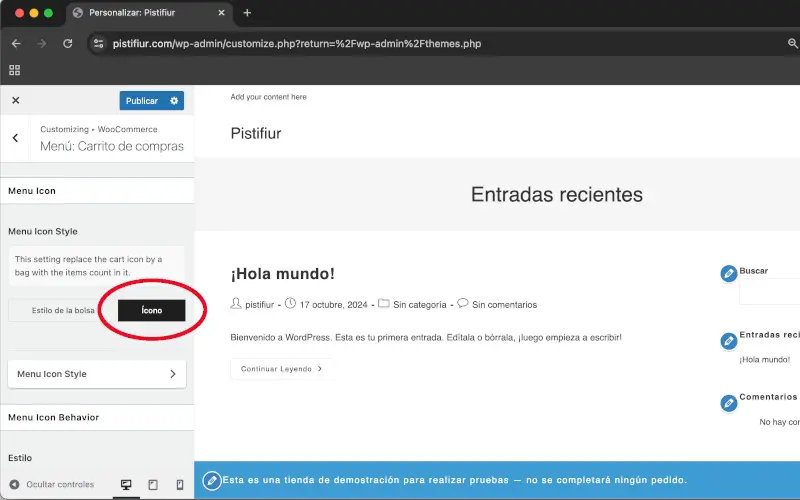Close the Personalizar: Pistifiur tab

(221, 13)
